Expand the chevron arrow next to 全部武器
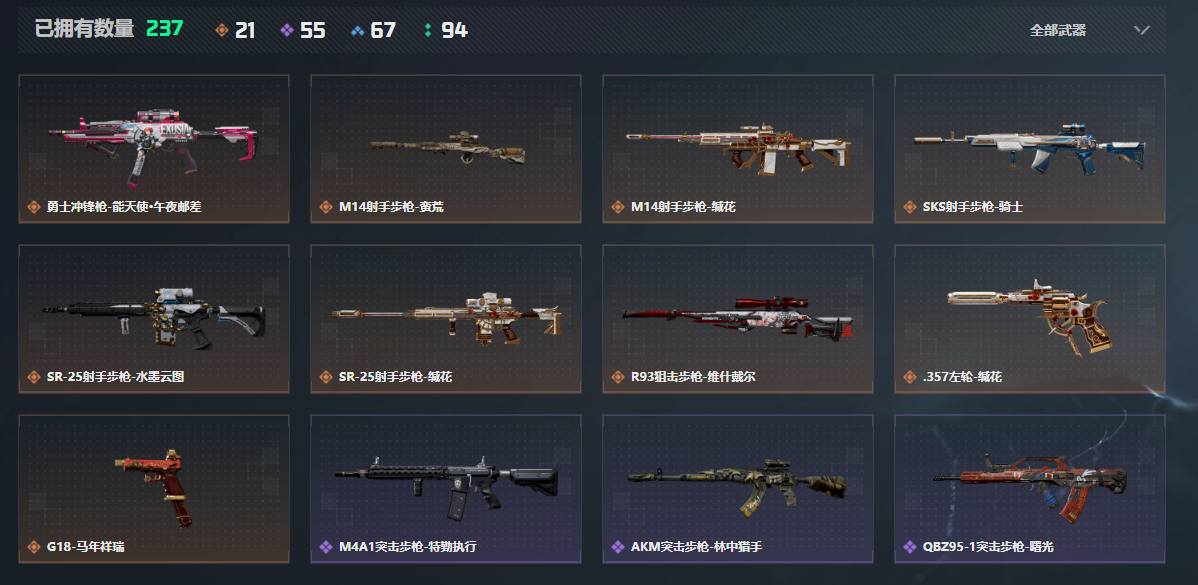The width and height of the screenshot is (1198, 585). click(1141, 31)
